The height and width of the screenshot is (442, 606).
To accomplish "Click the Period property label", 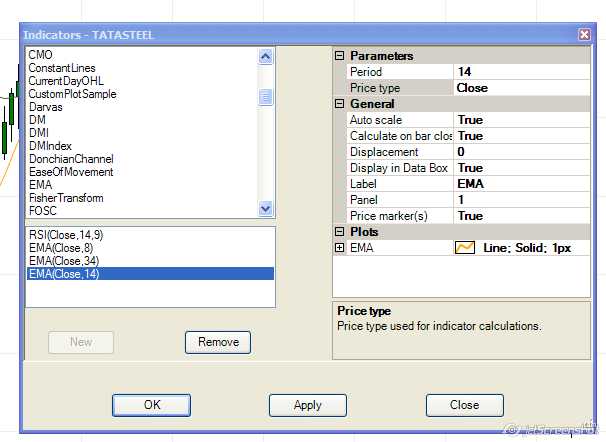I will pyautogui.click(x=366, y=72).
